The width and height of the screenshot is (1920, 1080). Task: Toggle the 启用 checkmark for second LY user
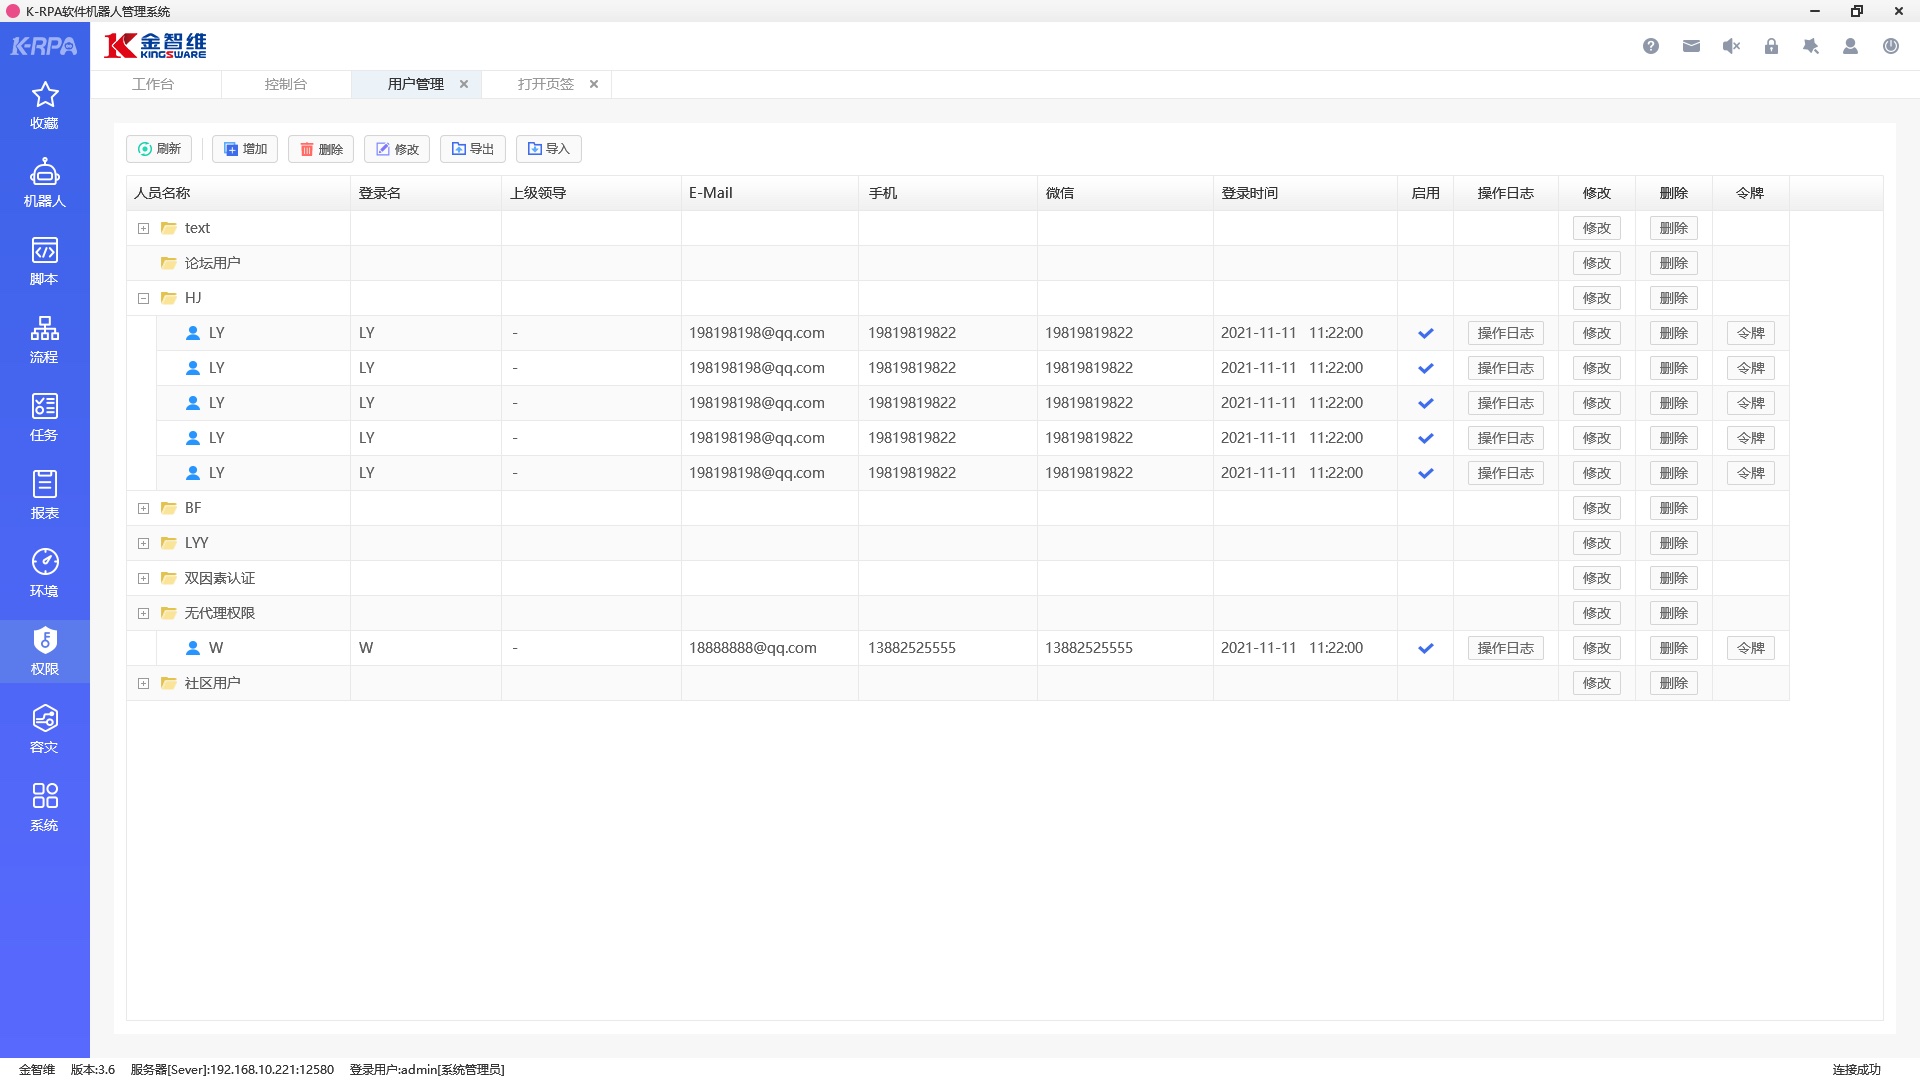click(1426, 368)
